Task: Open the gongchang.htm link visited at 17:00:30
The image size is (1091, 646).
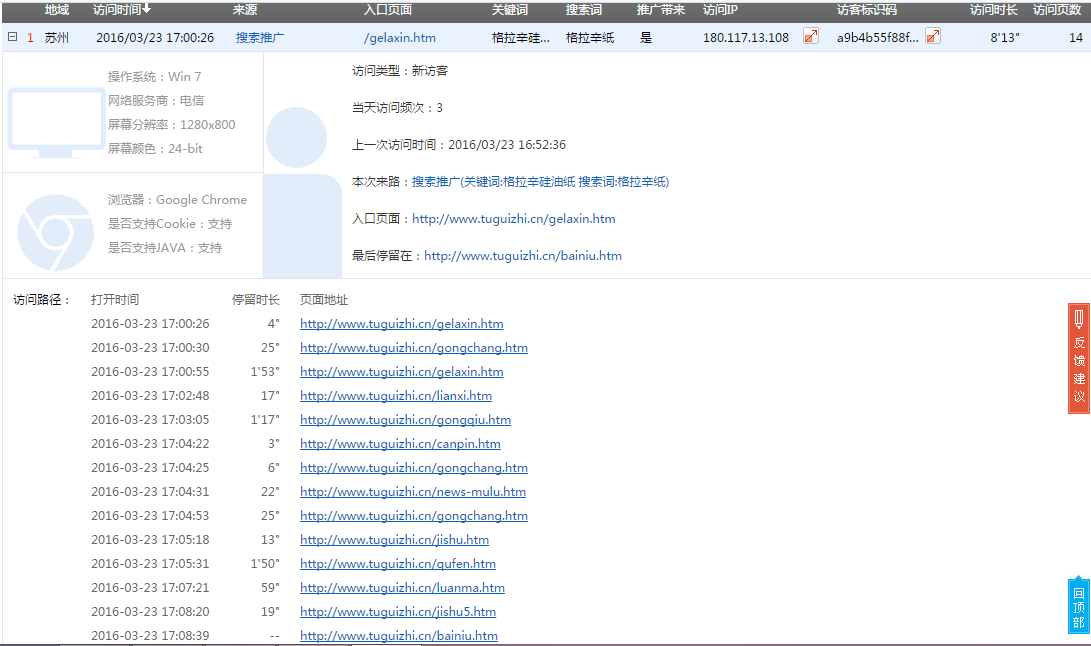Action: click(x=413, y=347)
